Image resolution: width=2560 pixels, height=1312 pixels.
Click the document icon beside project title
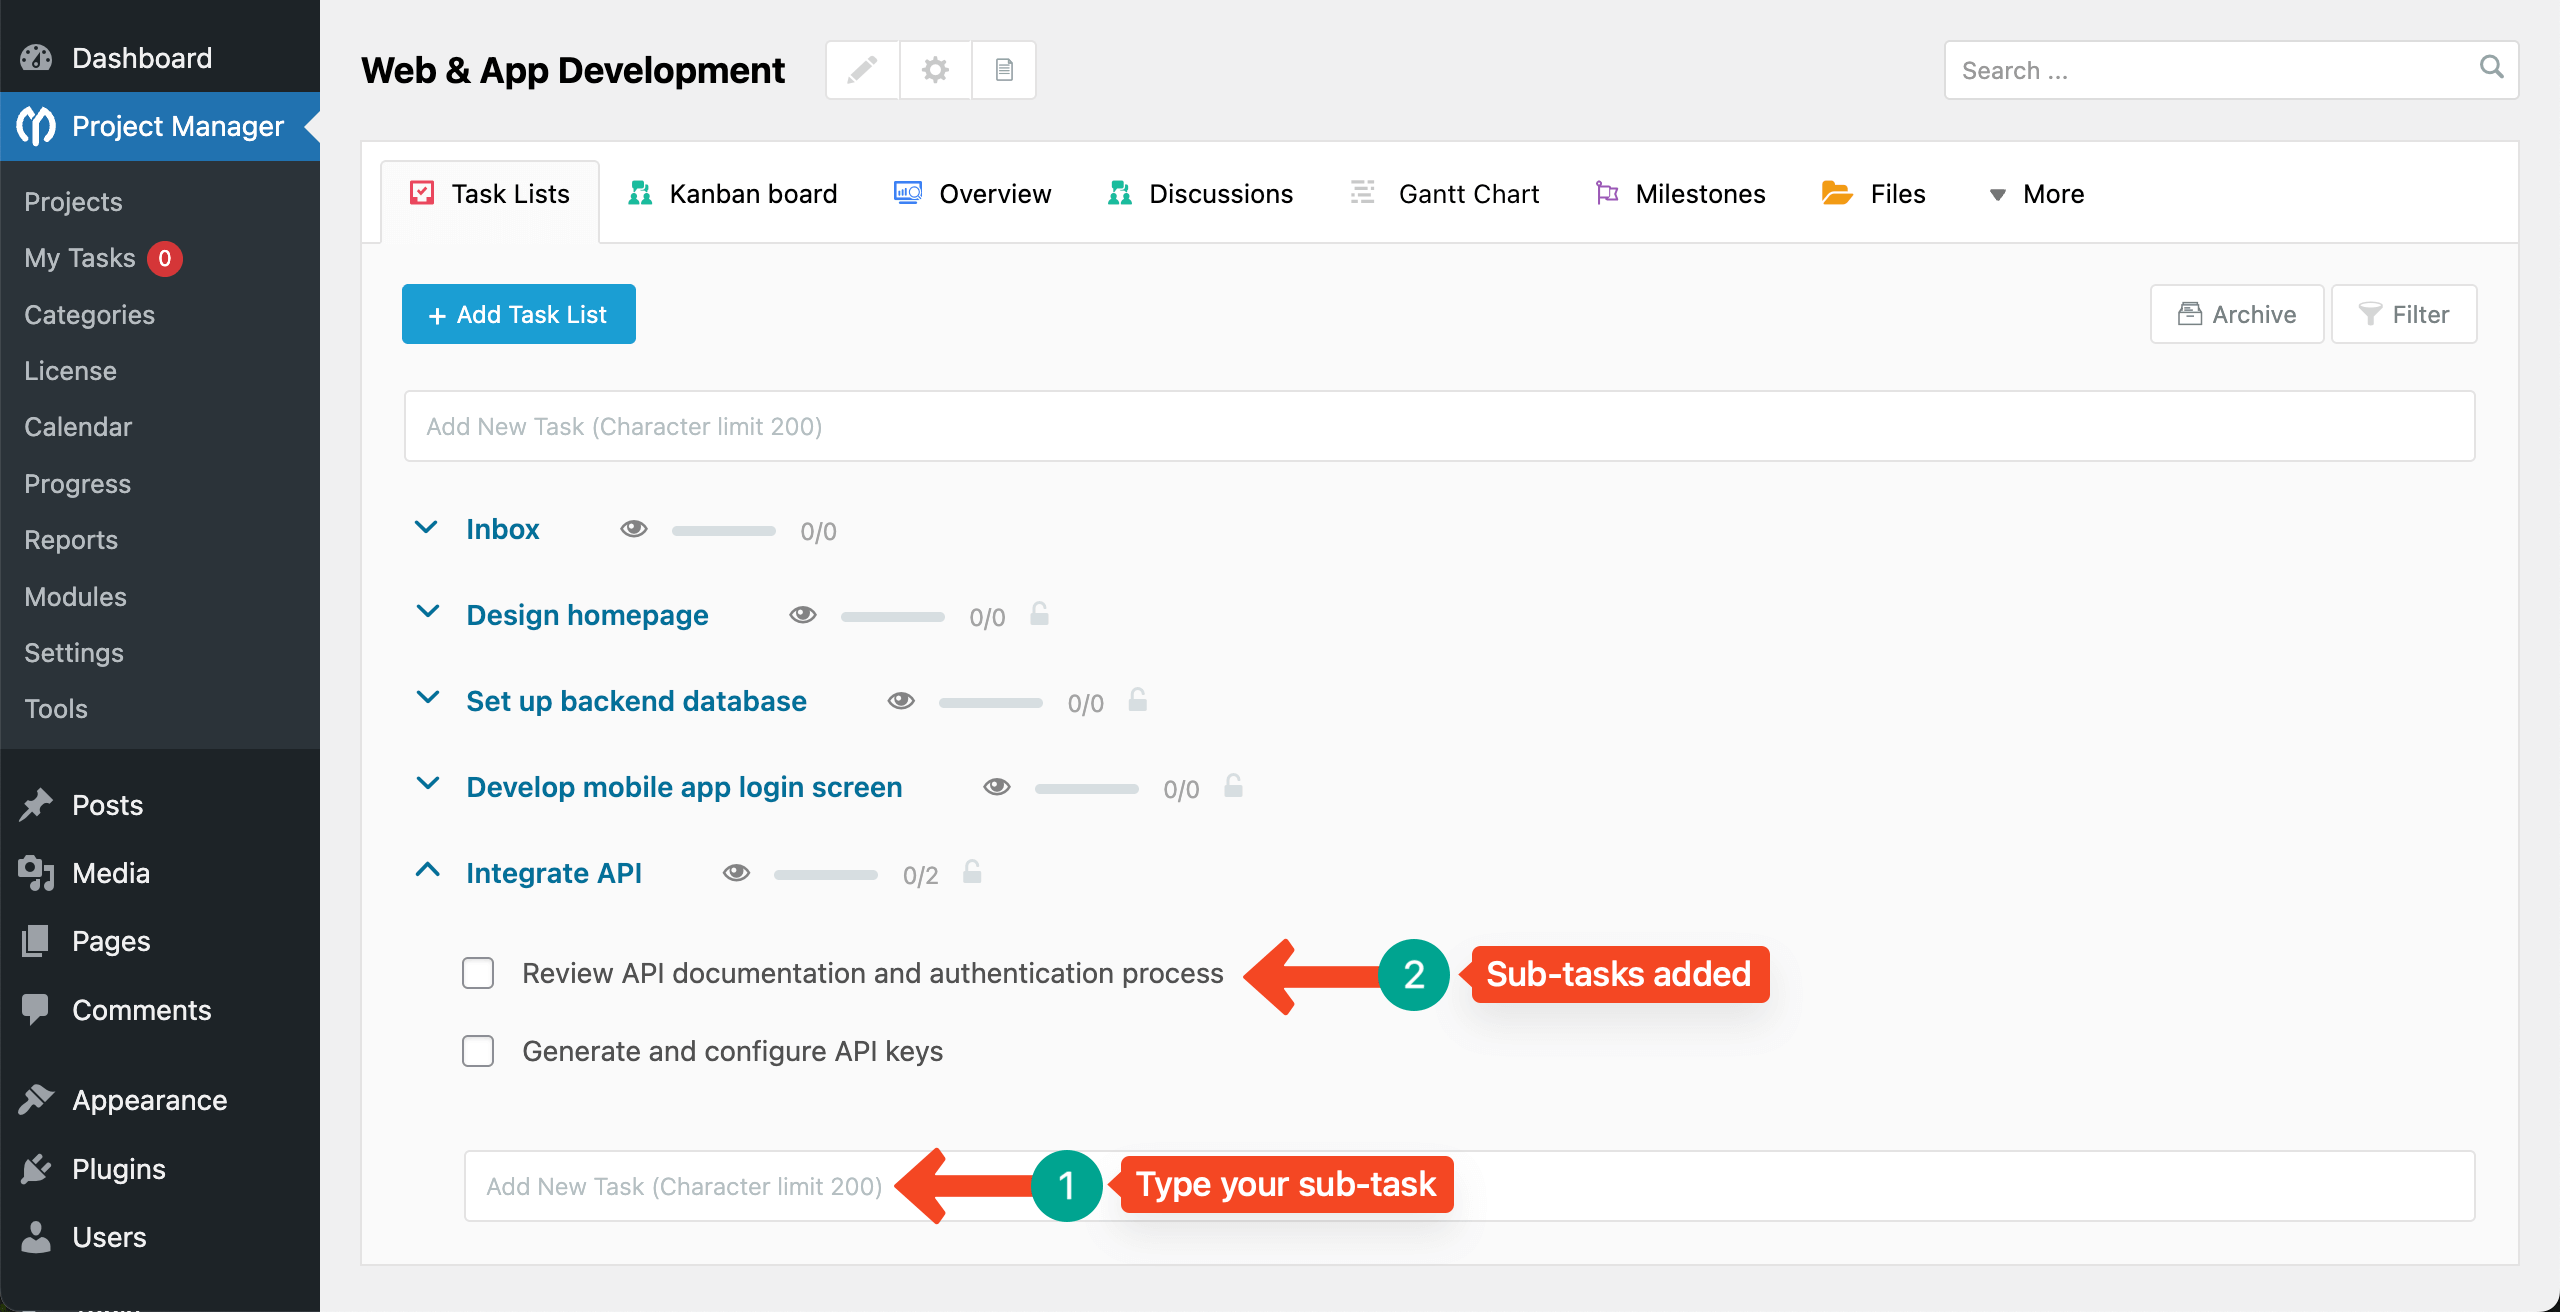(1004, 70)
